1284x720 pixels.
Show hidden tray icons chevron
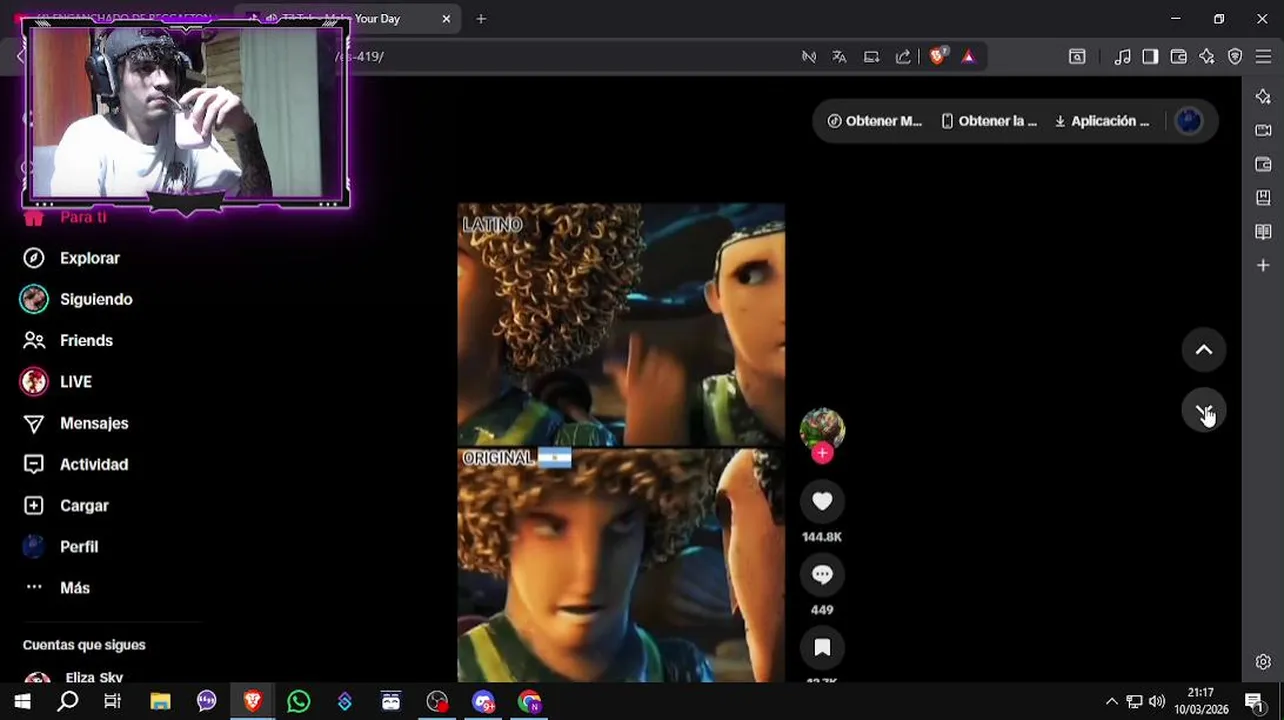click(x=1111, y=702)
